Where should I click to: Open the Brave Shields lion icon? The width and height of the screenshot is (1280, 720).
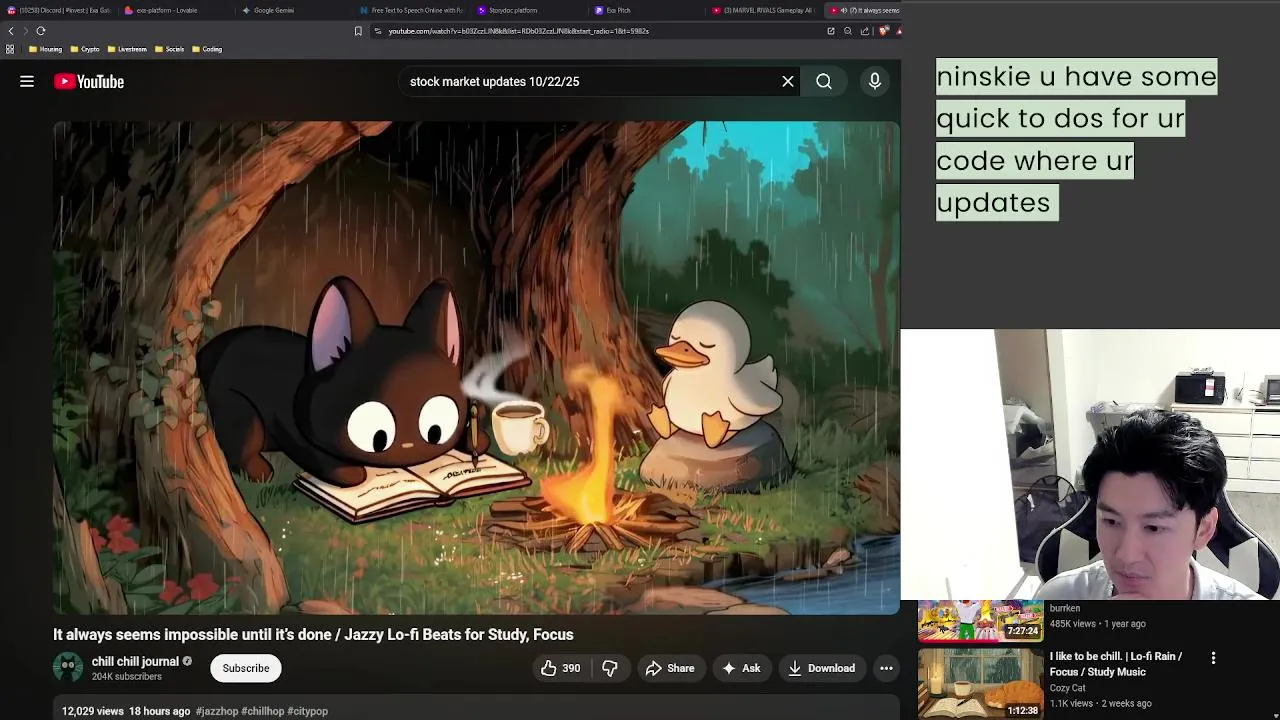883,31
